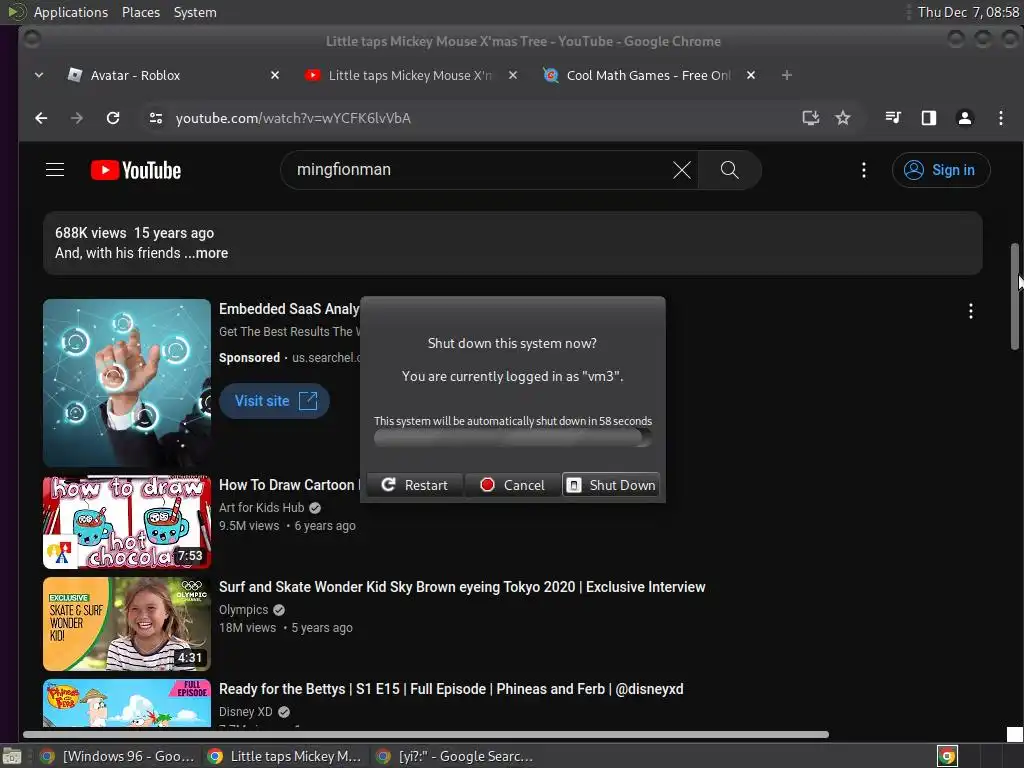
Task: Open a new Chrome tab
Action: pos(787,75)
